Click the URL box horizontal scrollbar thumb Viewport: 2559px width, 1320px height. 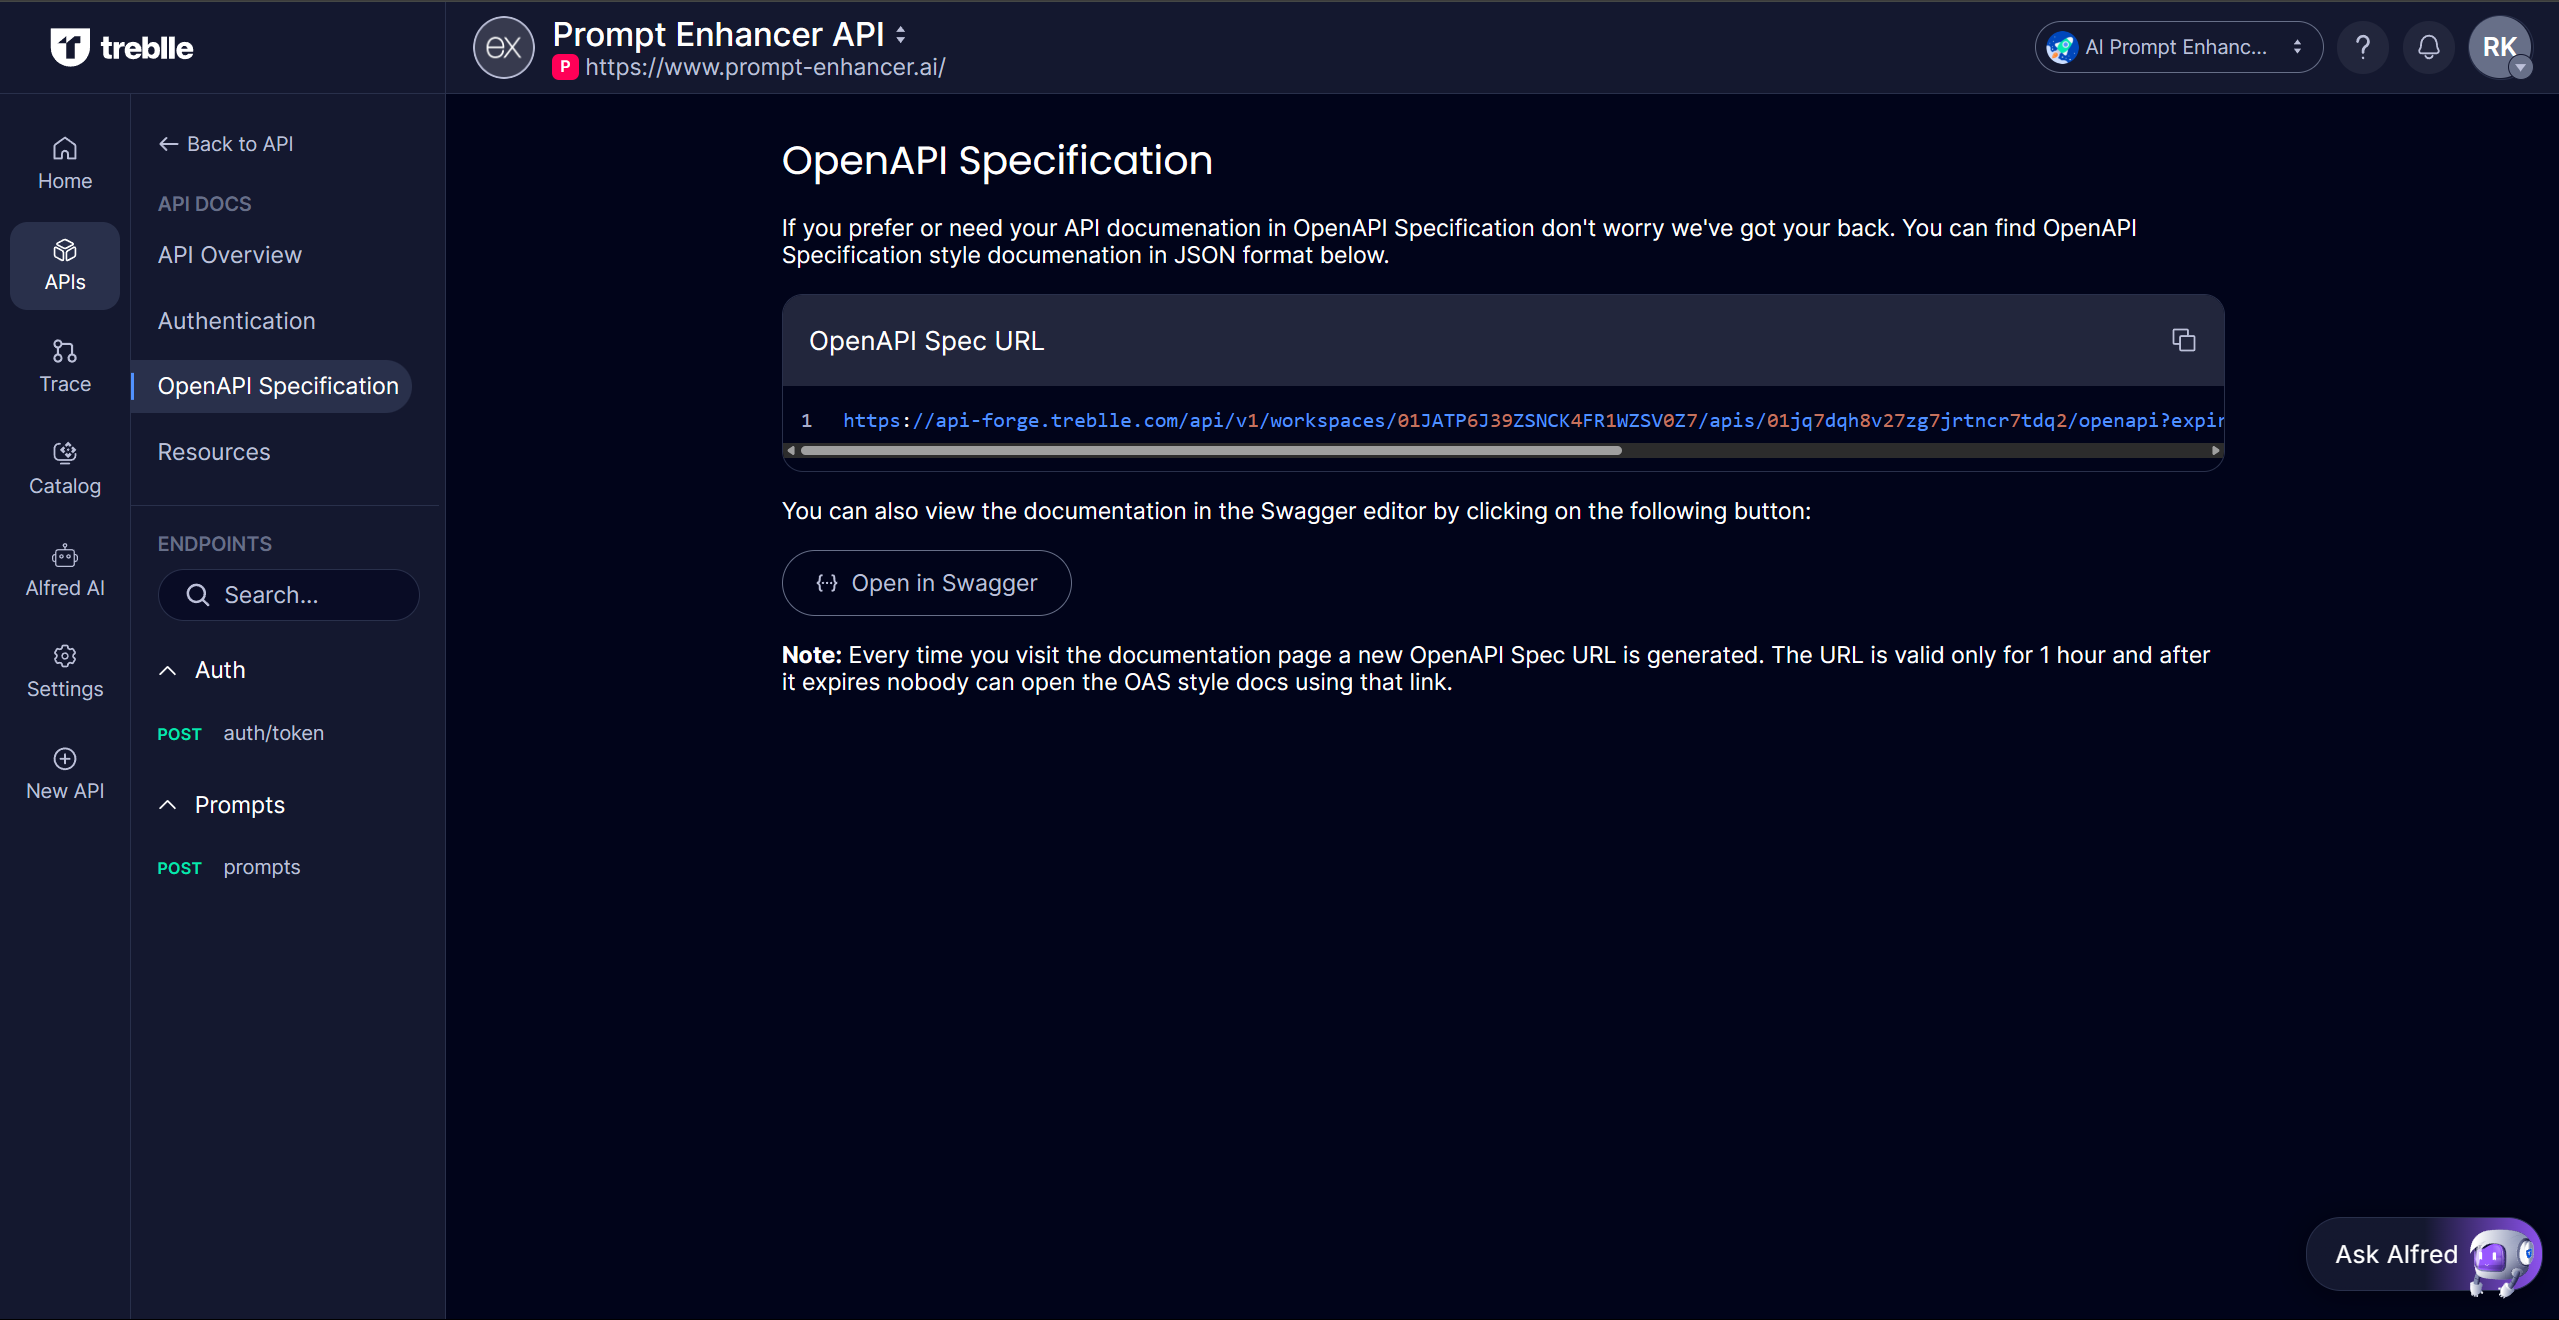(1211, 451)
